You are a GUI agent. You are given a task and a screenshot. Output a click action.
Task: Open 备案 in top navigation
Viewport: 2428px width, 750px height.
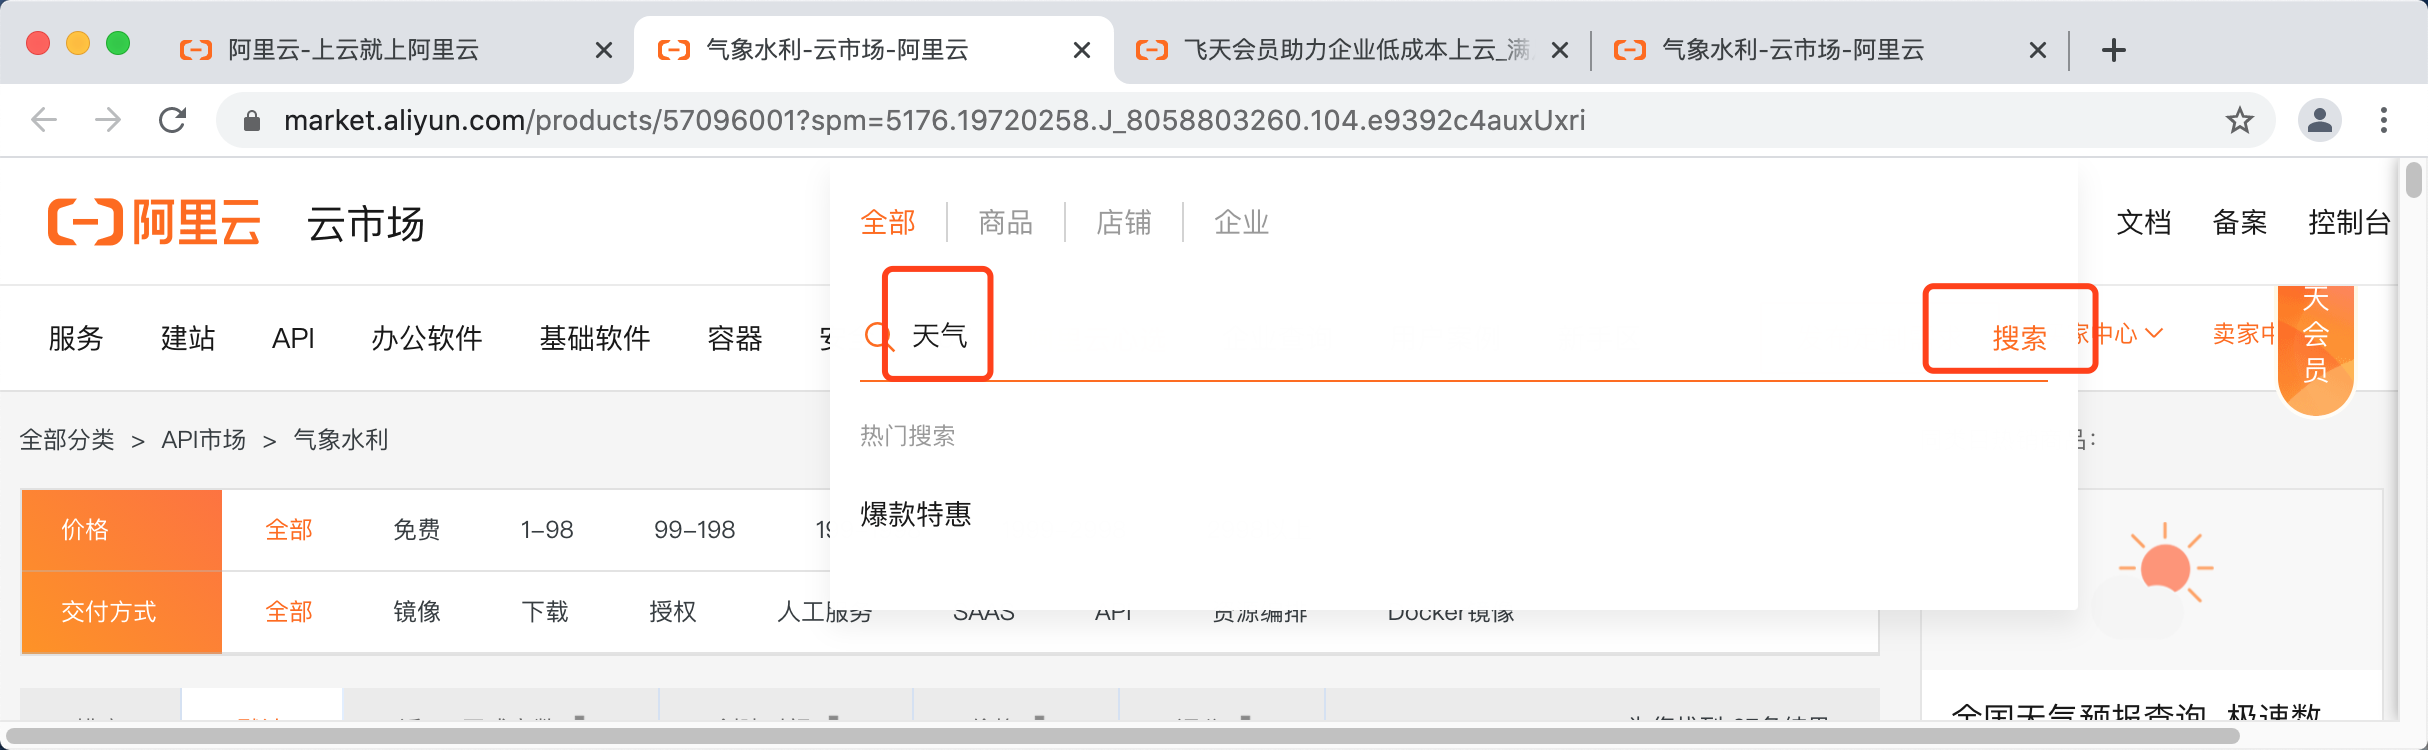pyautogui.click(x=2240, y=222)
